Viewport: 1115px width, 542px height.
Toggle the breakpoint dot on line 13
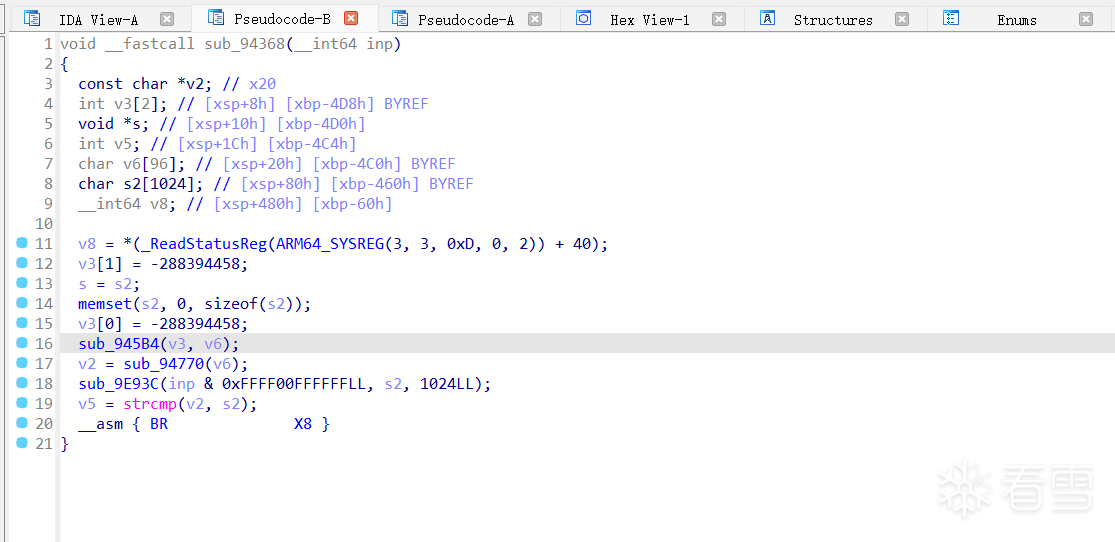22,283
